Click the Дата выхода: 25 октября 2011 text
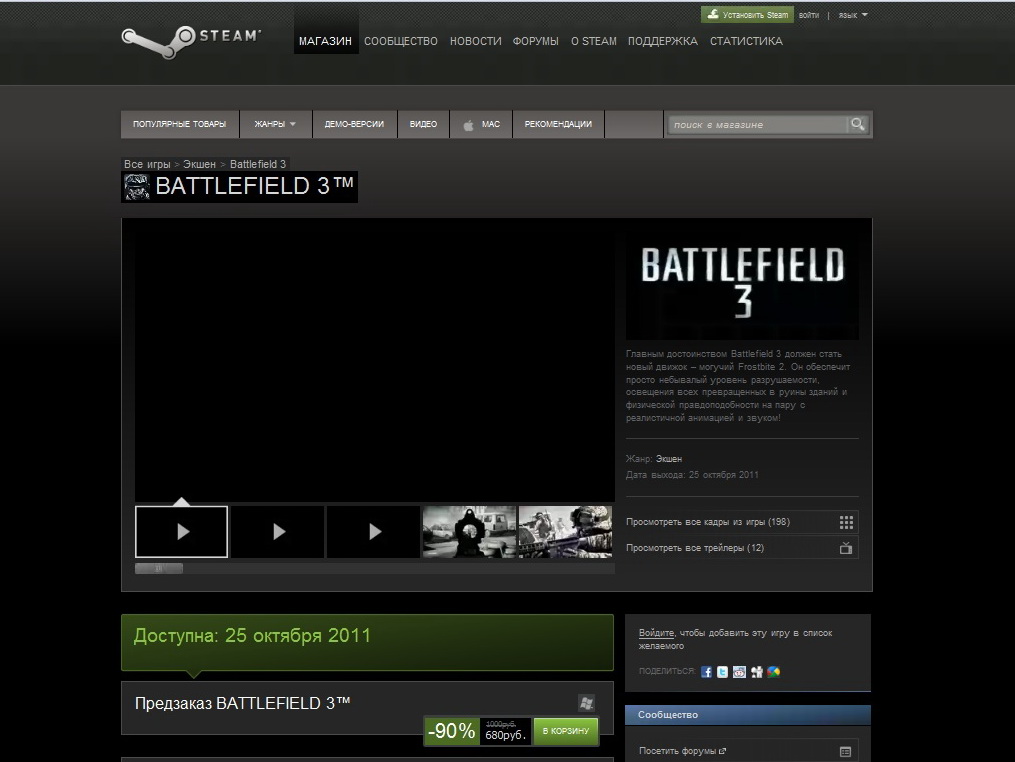The image size is (1015, 762). point(692,475)
